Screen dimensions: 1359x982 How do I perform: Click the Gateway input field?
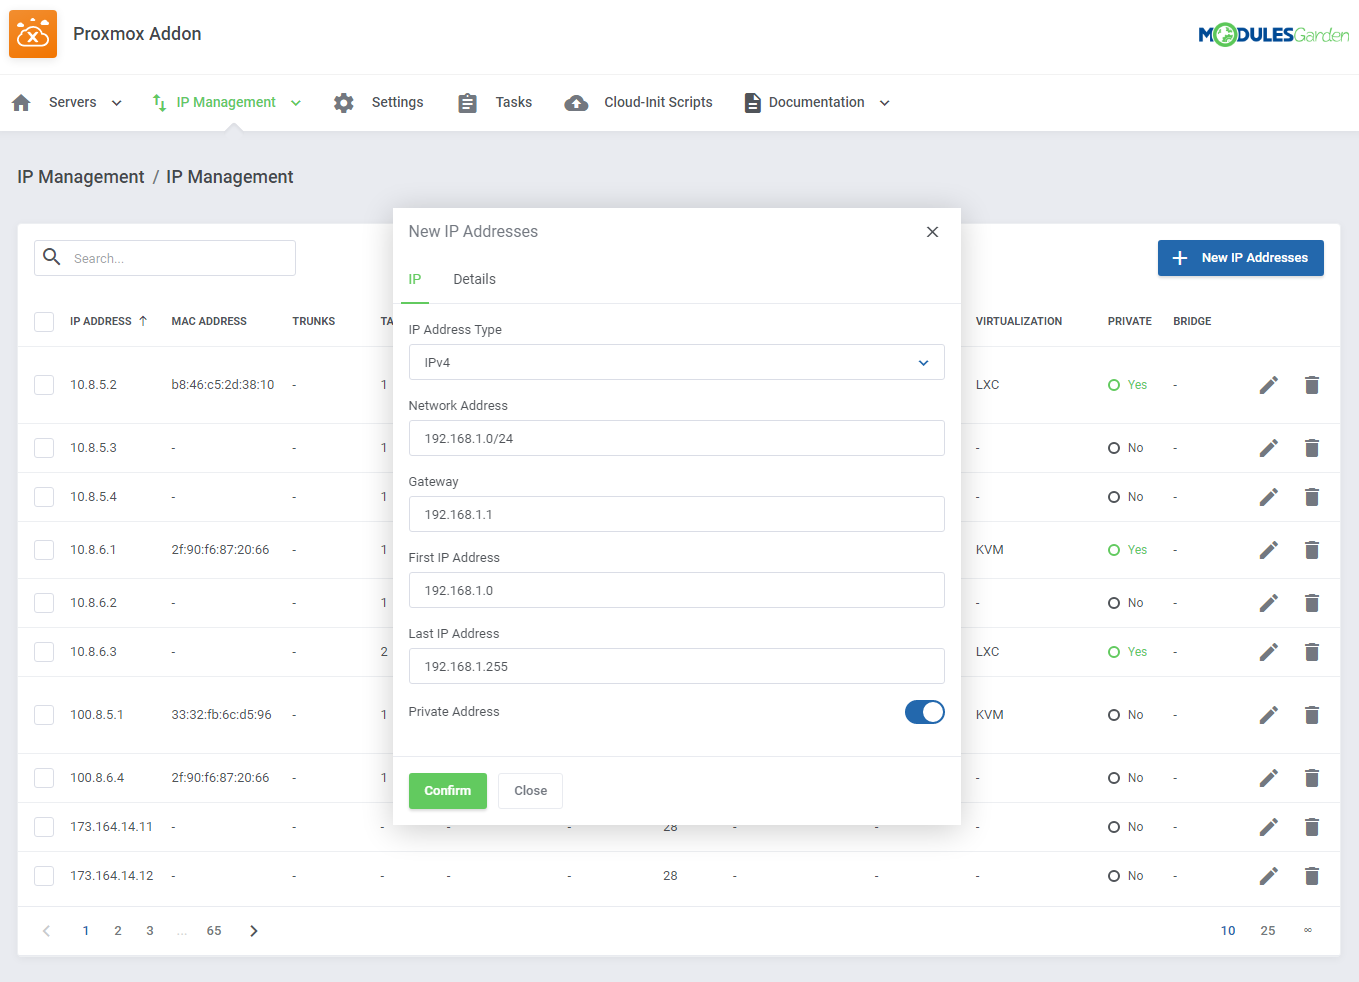(x=676, y=514)
